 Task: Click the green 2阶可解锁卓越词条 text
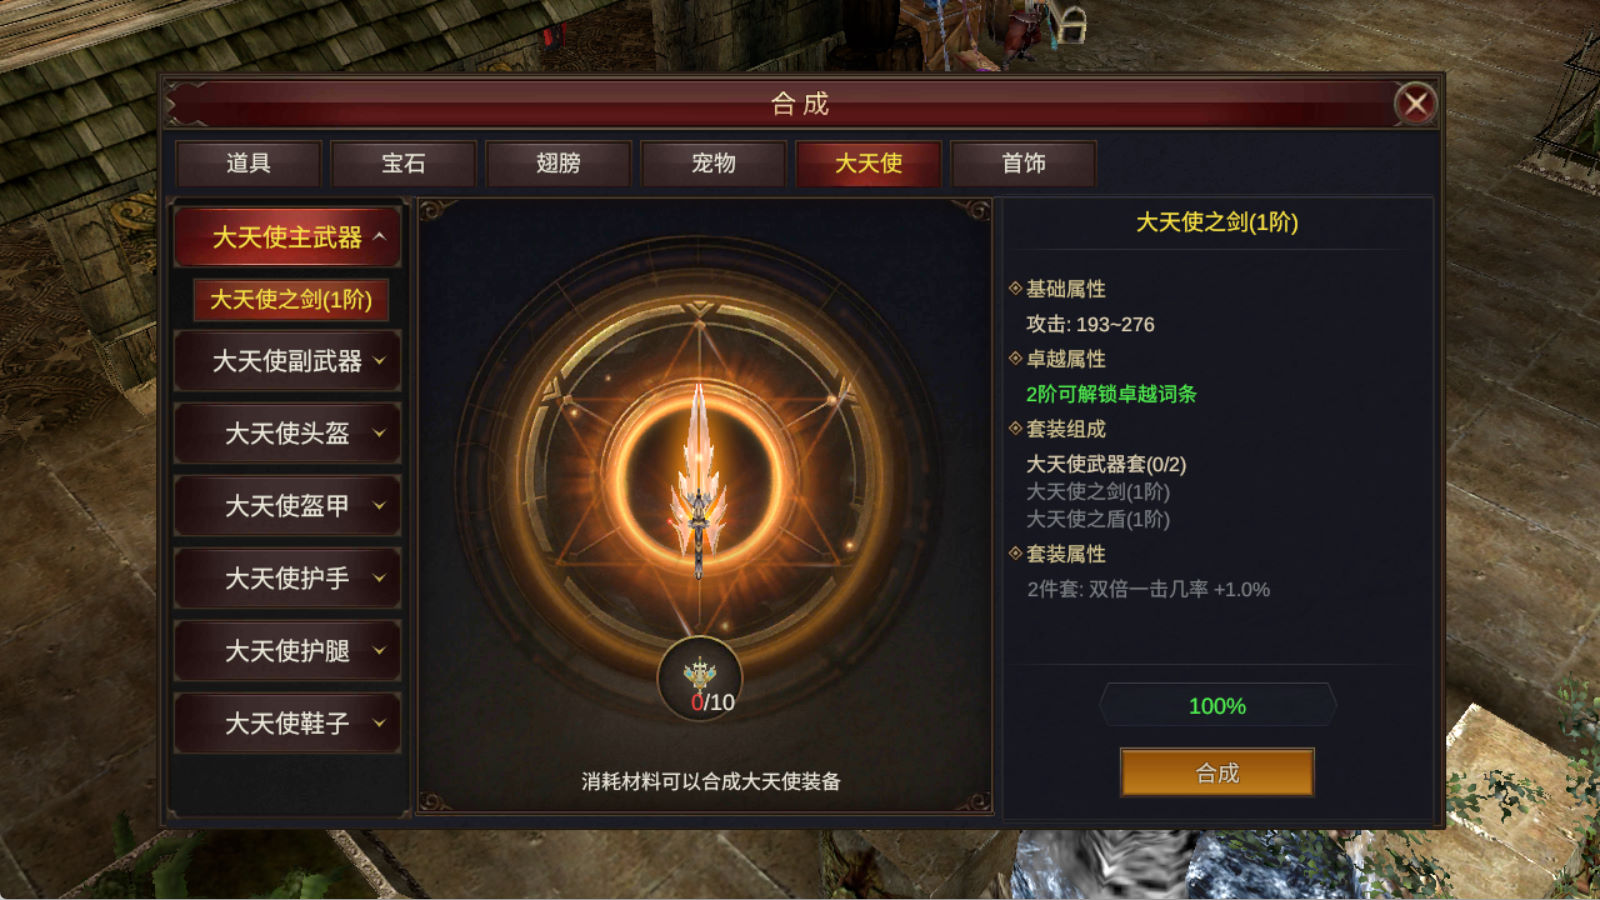[x=1111, y=394]
